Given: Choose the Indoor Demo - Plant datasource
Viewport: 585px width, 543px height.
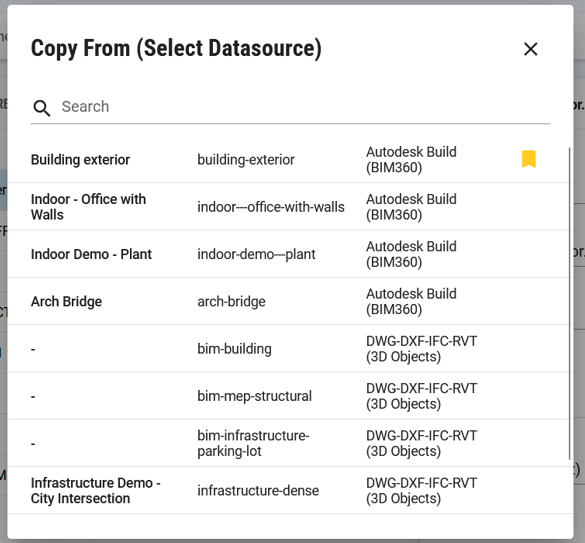Looking at the screenshot, I should 290,254.
